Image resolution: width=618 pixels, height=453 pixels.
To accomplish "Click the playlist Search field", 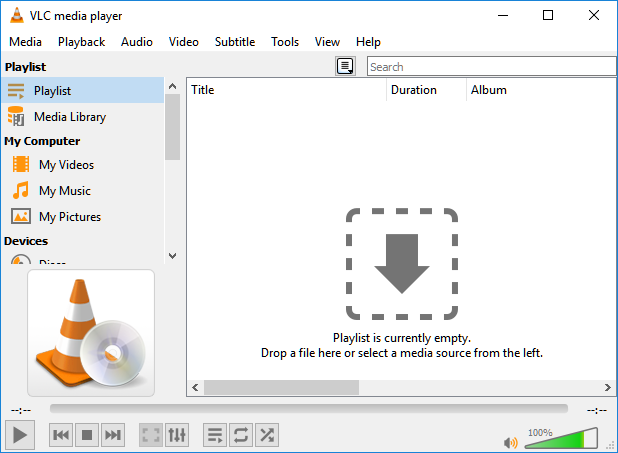I will tap(491, 66).
